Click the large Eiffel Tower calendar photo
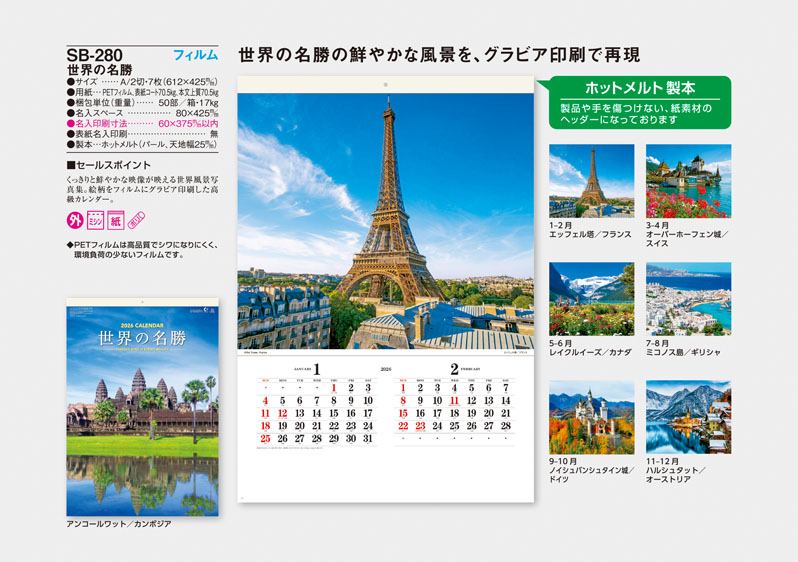The image size is (798, 562). (x=386, y=221)
